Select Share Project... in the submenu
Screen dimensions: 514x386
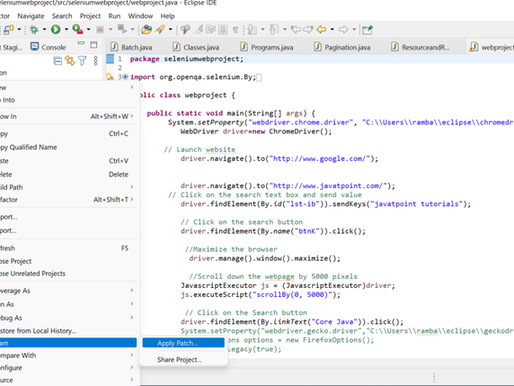click(183, 360)
